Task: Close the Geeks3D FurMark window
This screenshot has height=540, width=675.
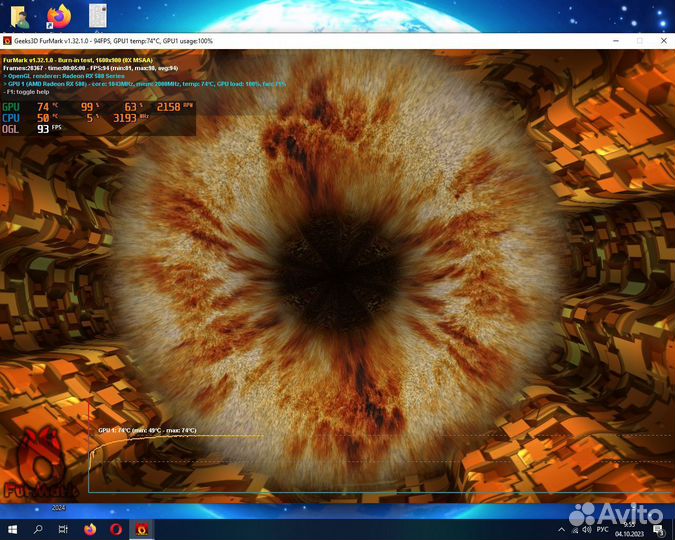Action: [663, 41]
